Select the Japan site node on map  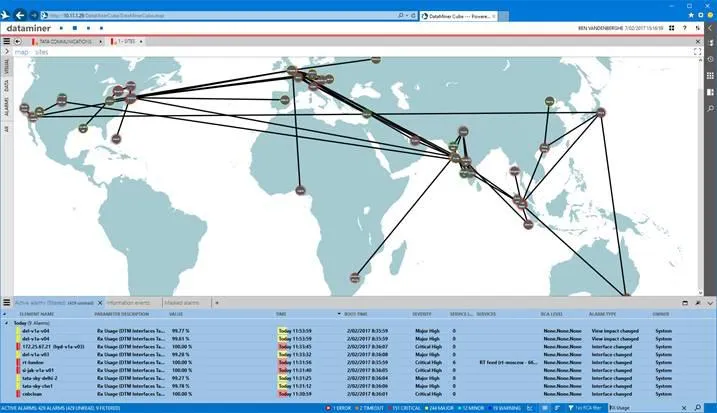click(x=601, y=113)
